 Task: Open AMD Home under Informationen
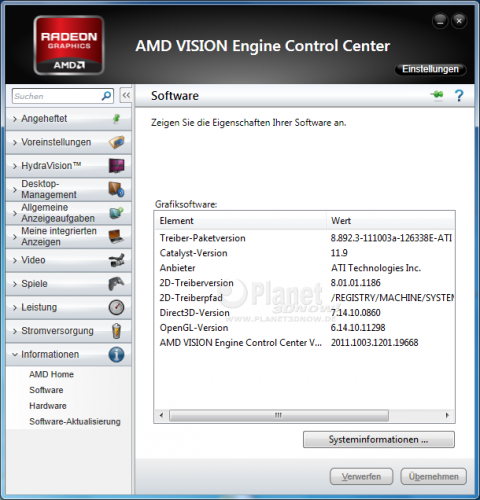click(51, 374)
